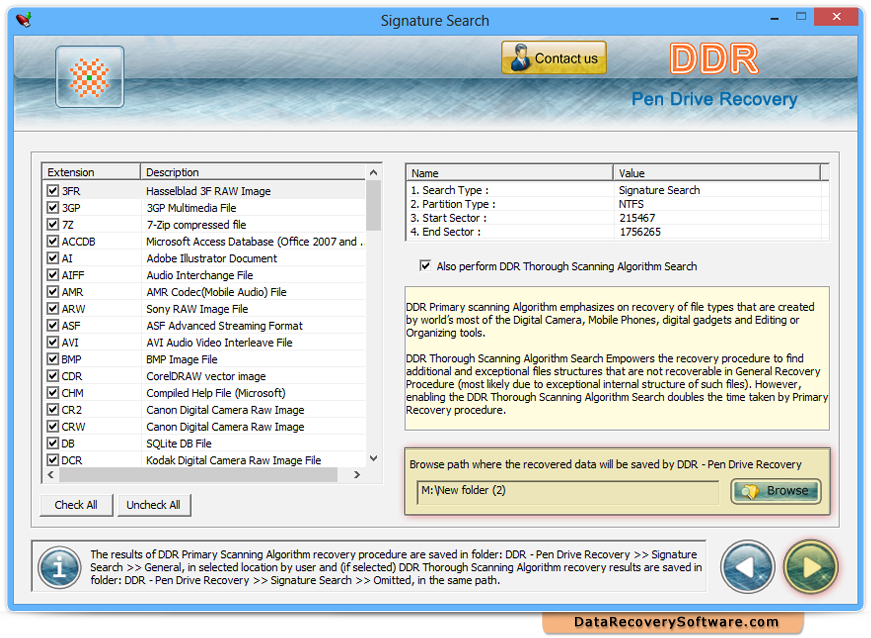Click the save path input field
This screenshot has width=871, height=638.
coord(568,491)
